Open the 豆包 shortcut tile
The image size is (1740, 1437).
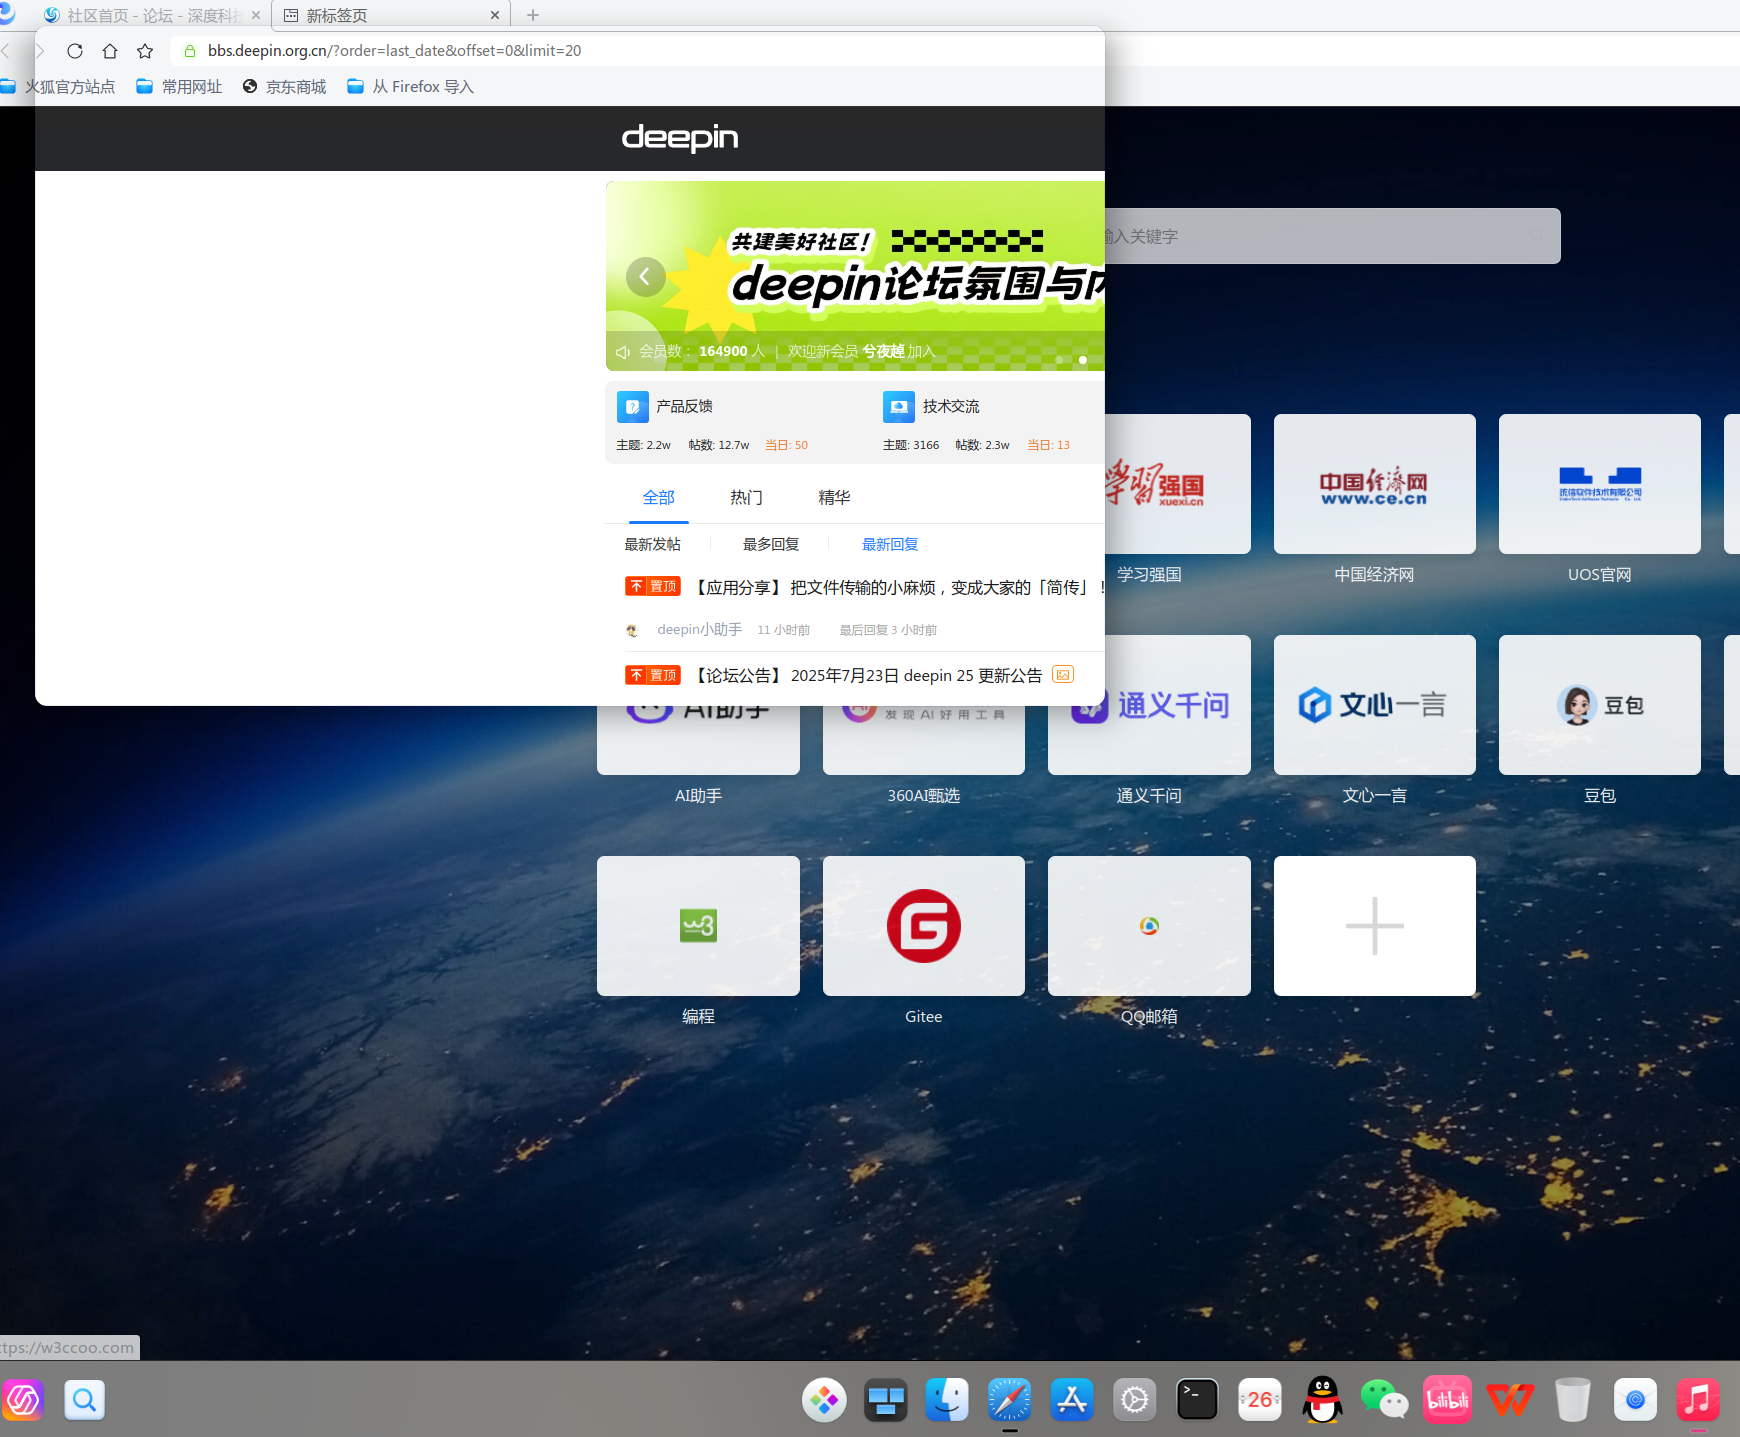click(x=1600, y=705)
